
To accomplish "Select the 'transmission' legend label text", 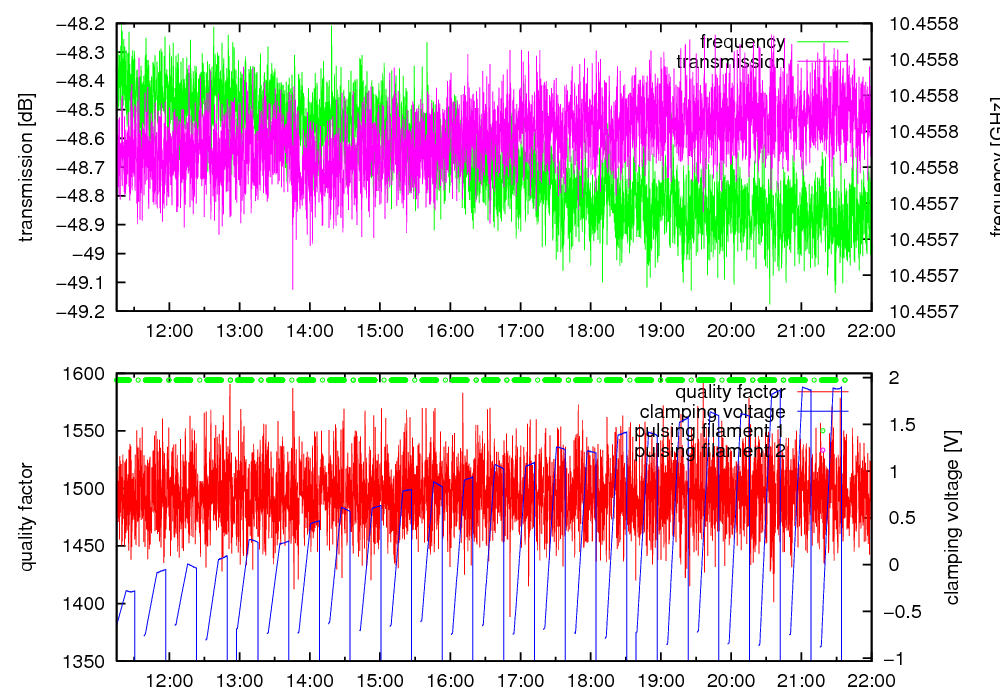I will coord(730,62).
